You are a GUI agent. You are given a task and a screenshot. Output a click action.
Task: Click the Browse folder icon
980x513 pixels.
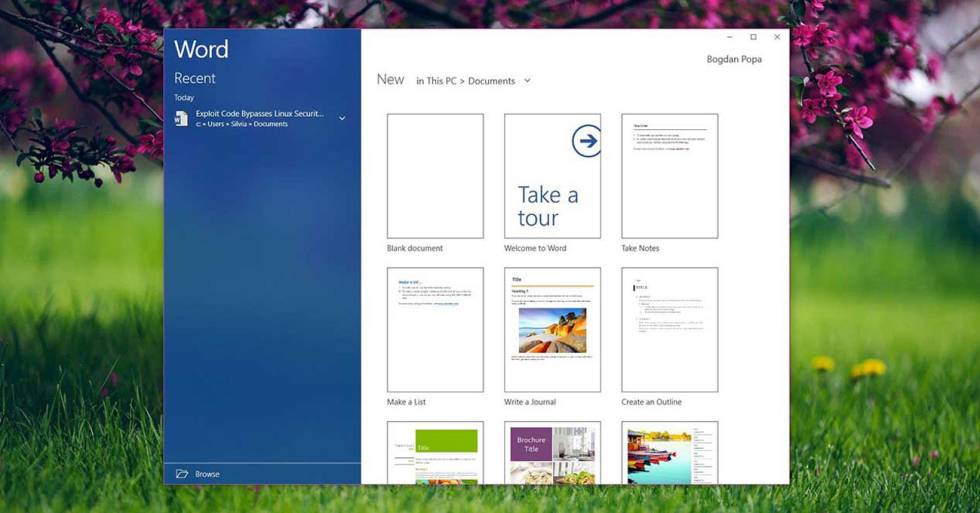(182, 474)
